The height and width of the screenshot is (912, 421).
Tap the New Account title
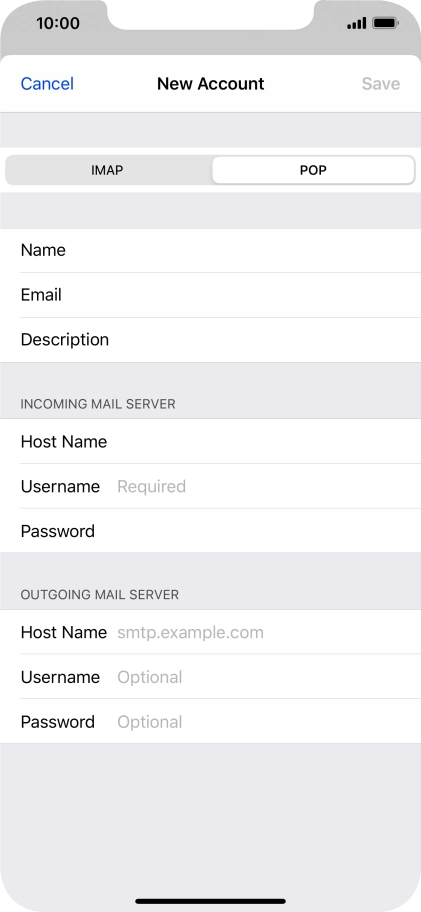tap(210, 84)
